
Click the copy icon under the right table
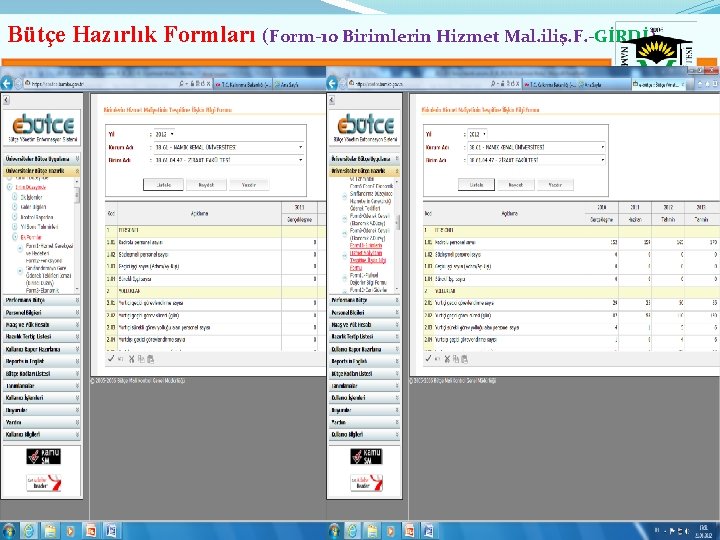(x=456, y=359)
